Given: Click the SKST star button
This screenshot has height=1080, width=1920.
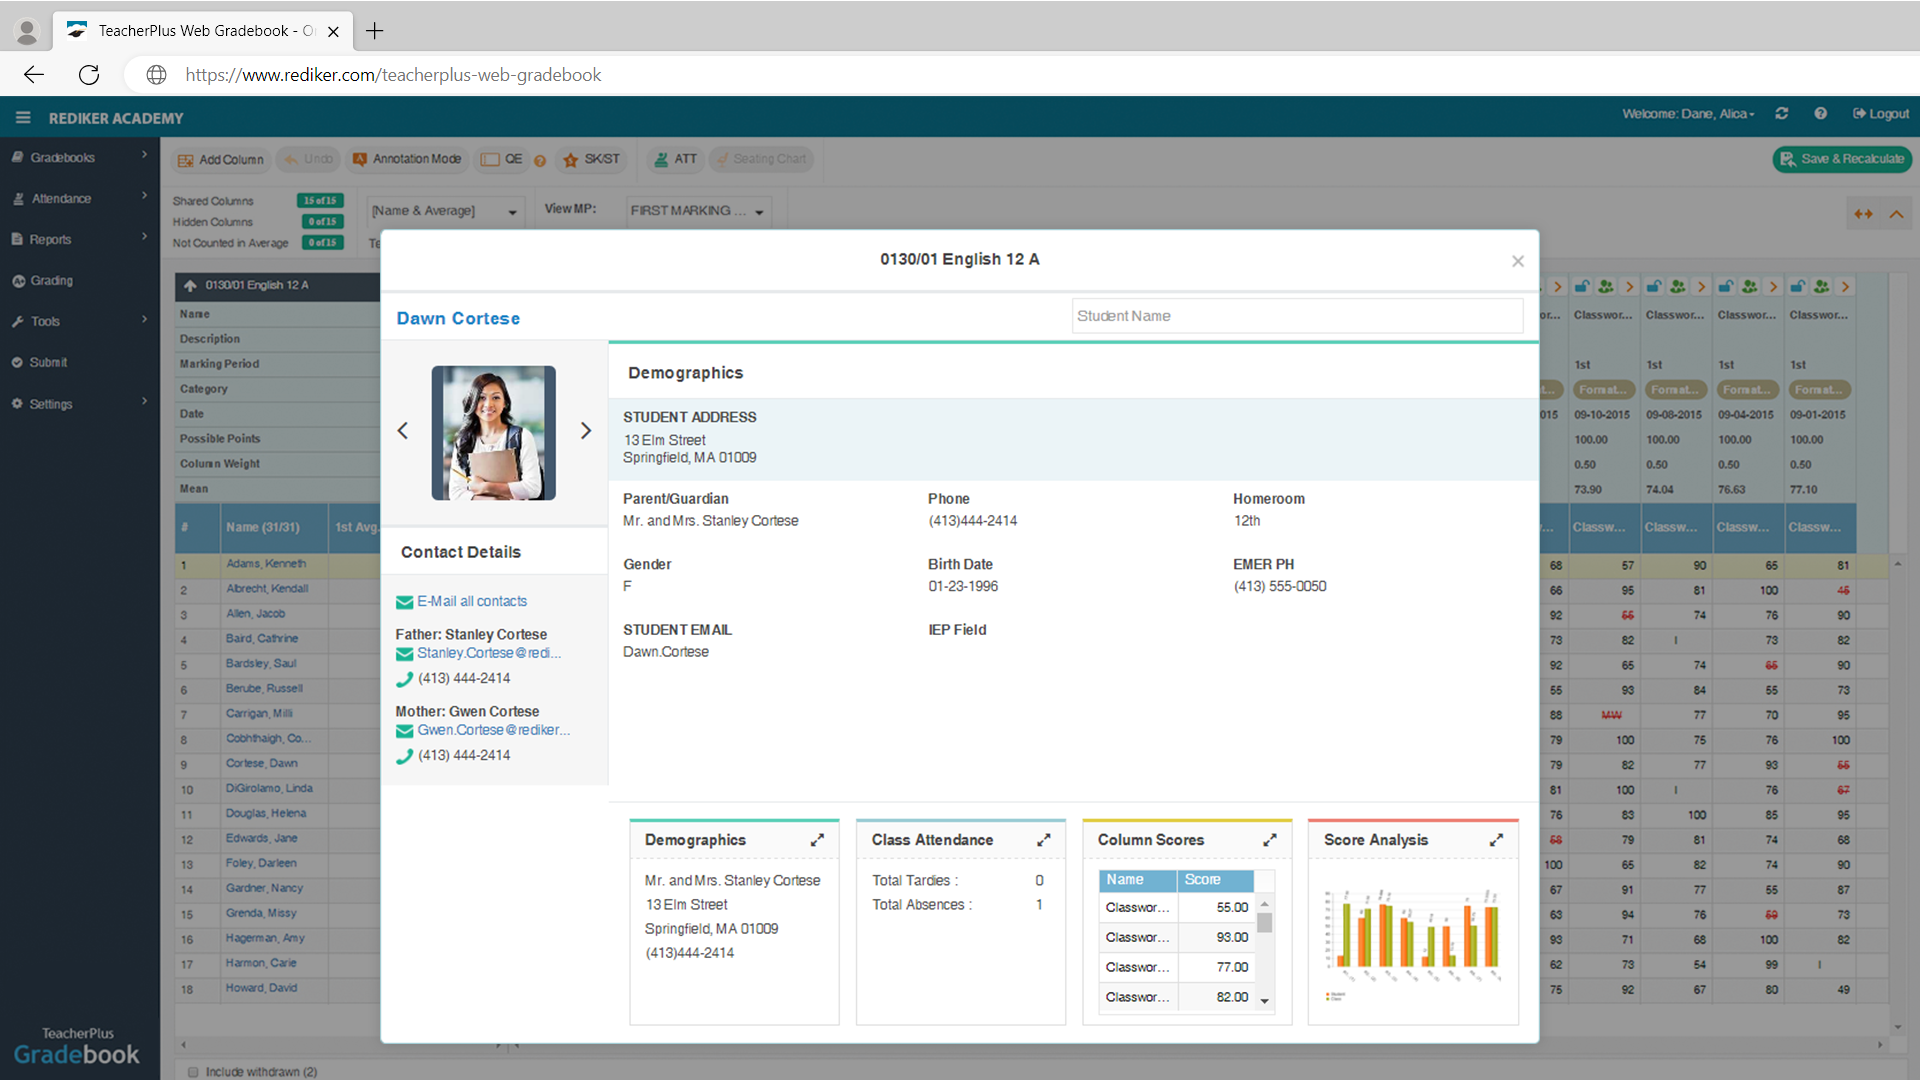Looking at the screenshot, I should point(592,159).
